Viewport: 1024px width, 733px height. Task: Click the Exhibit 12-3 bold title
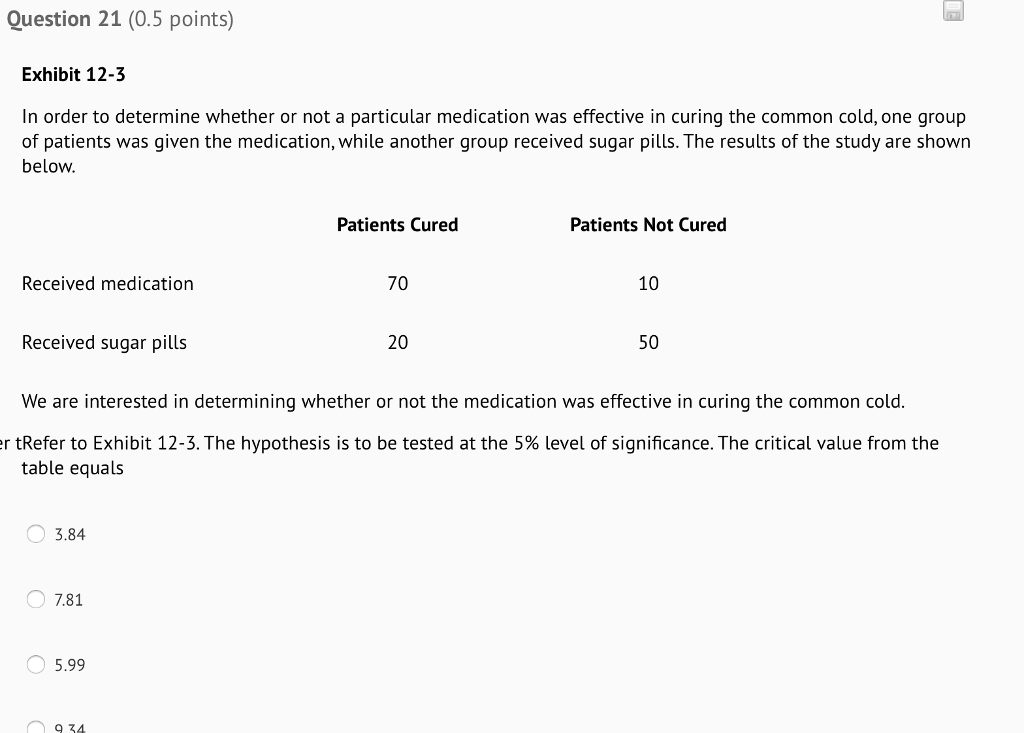[x=74, y=74]
